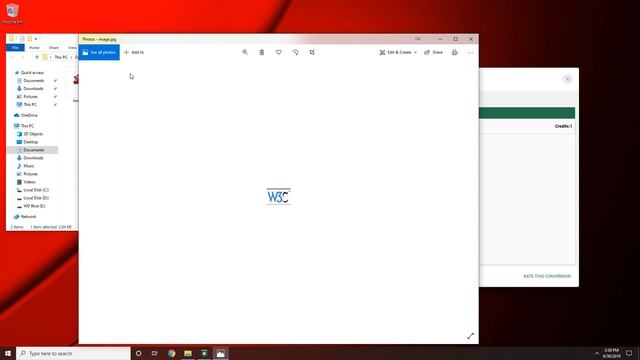Open Downloads under Quick access
This screenshot has width=640, height=360.
coord(33,89)
